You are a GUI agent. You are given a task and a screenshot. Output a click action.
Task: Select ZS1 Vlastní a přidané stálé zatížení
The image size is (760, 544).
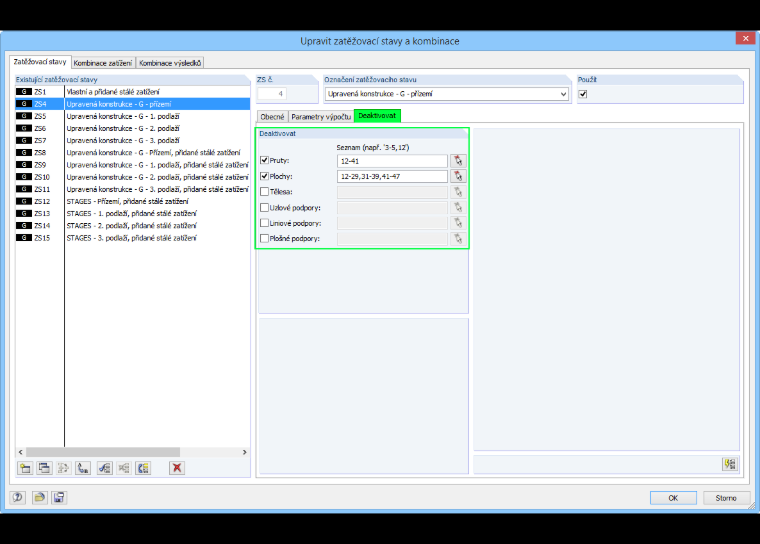(x=133, y=92)
